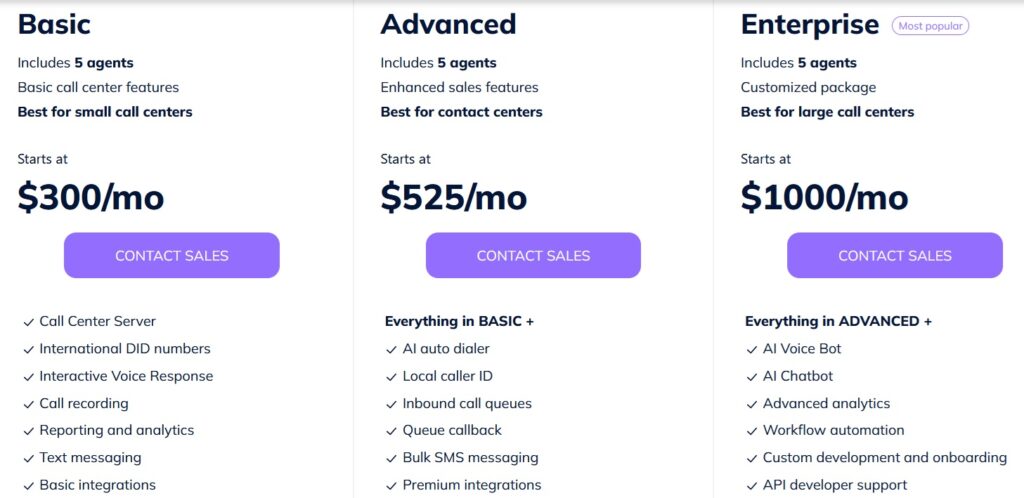1024x498 pixels.
Task: Click checkmark icon beside Premium integrations
Action: [391, 486]
